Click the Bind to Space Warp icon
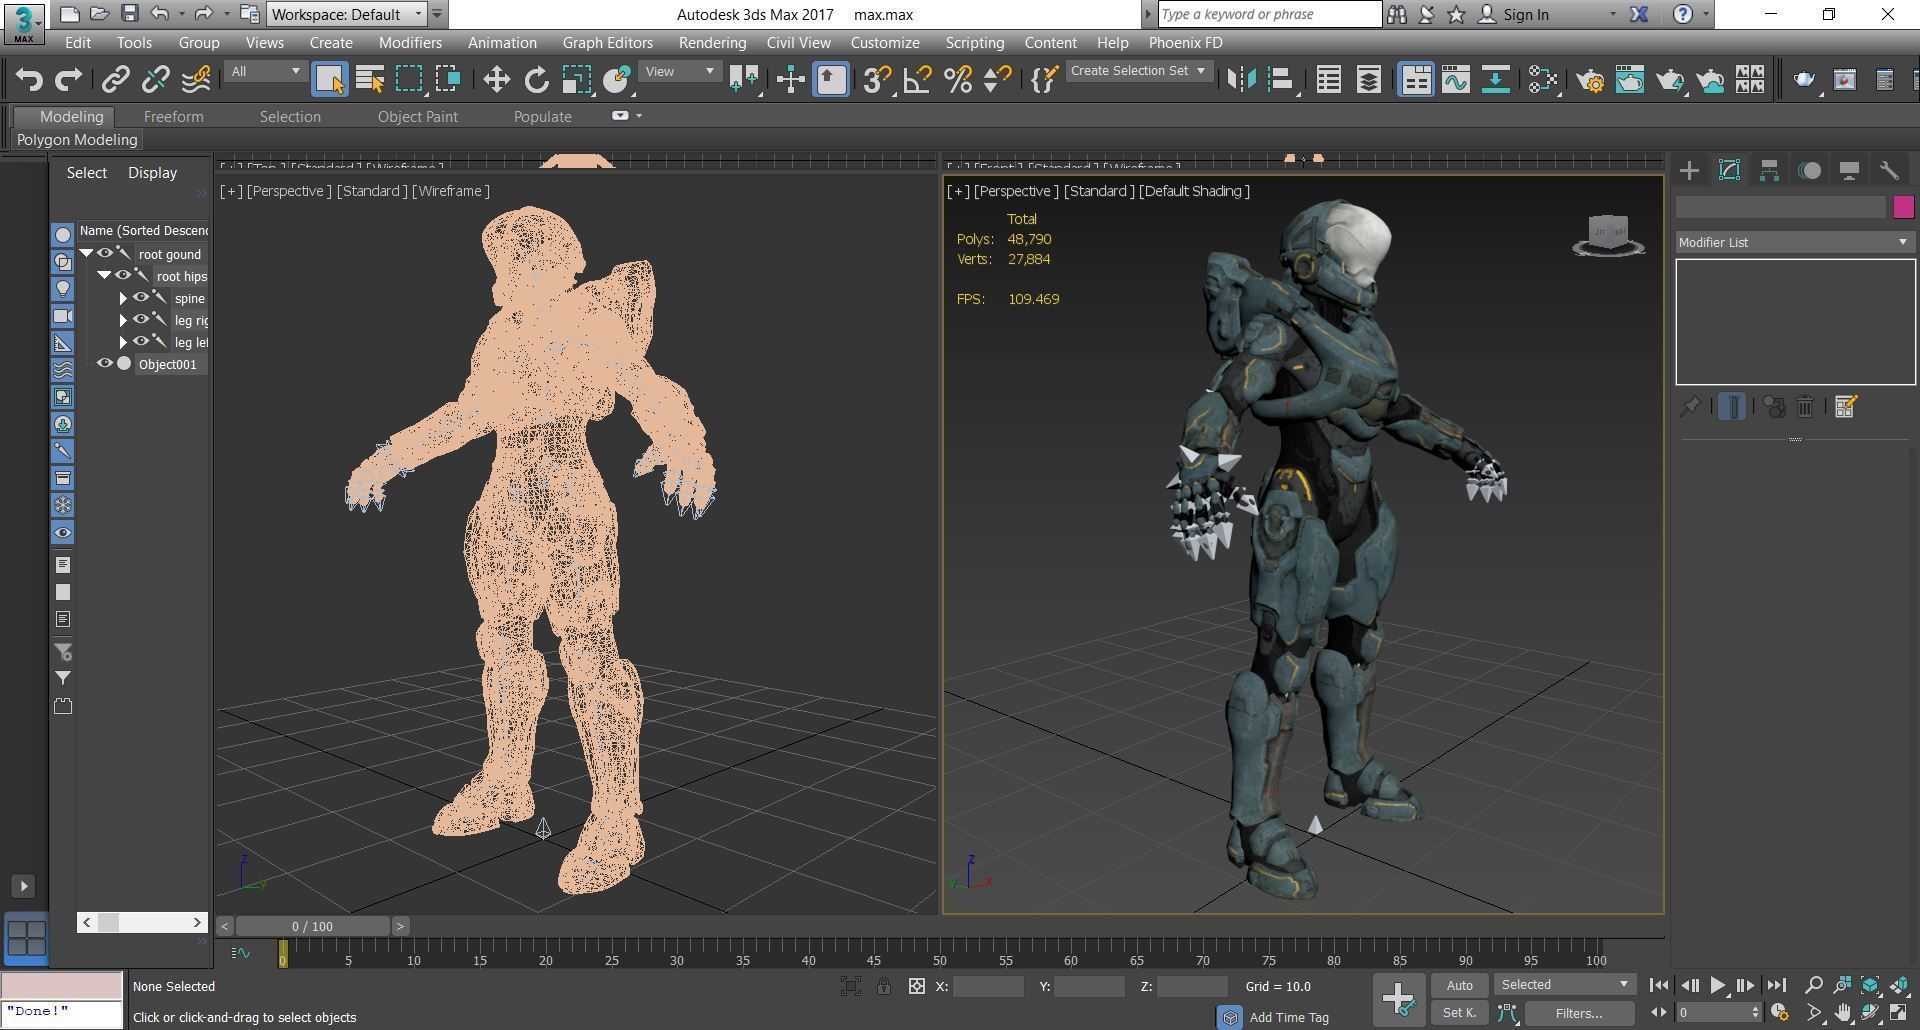This screenshot has height=1030, width=1920. [x=196, y=80]
